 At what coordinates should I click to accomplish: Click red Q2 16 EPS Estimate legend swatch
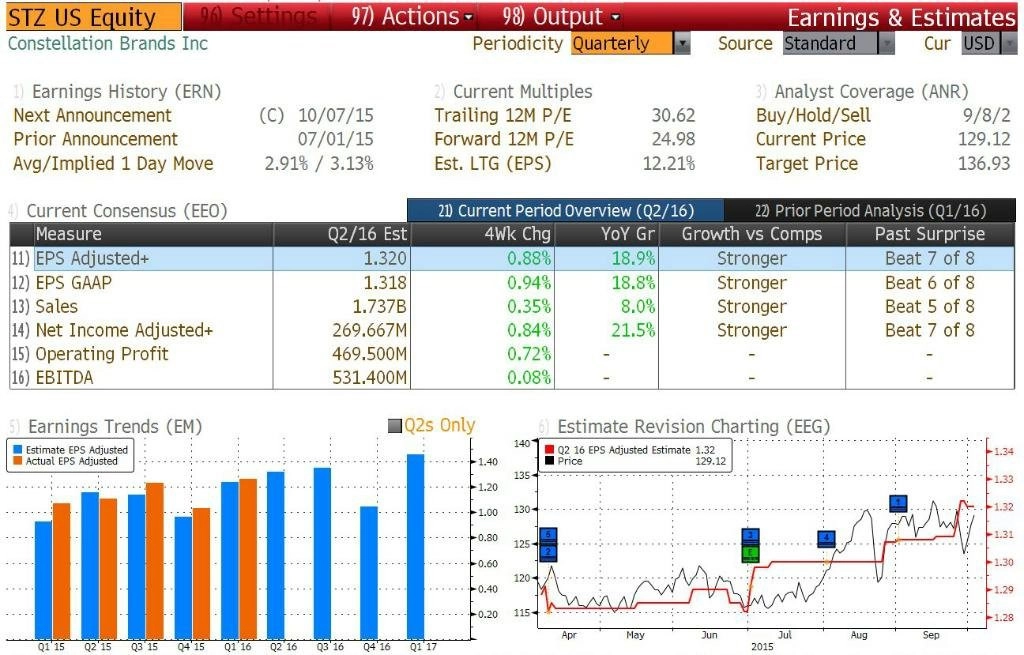coord(549,450)
